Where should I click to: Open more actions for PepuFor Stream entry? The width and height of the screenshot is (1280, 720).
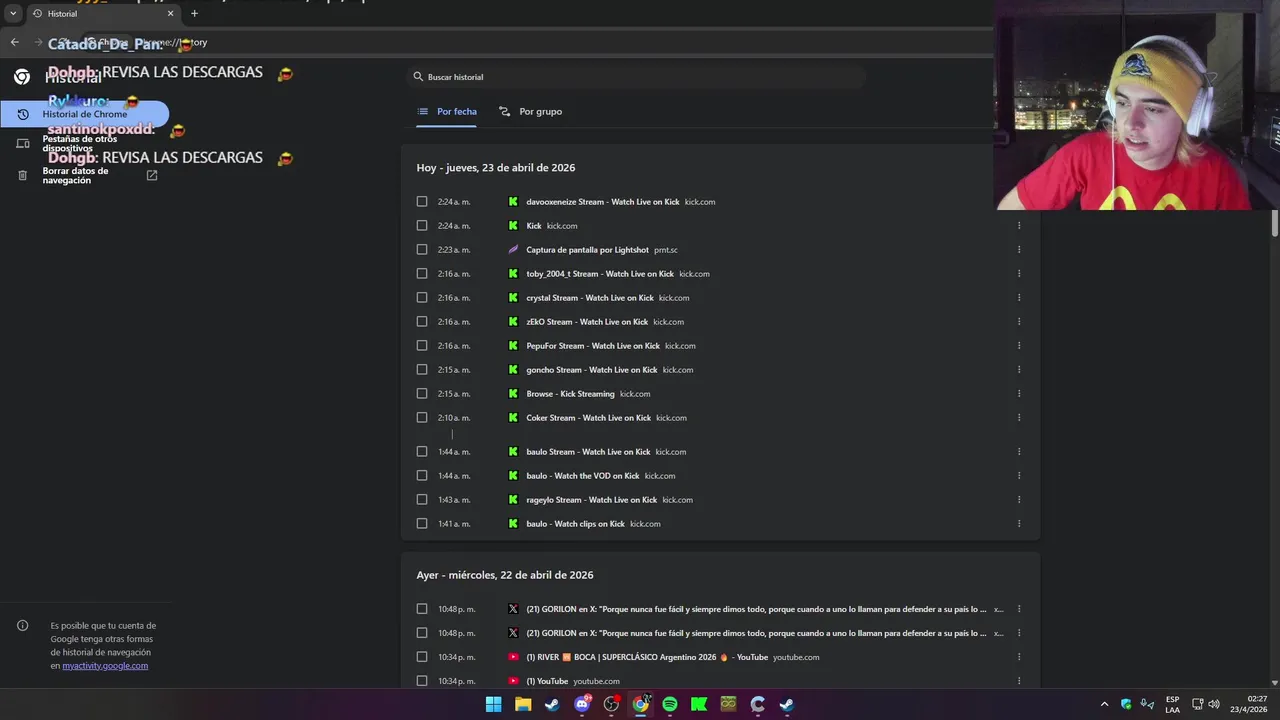(x=1019, y=346)
